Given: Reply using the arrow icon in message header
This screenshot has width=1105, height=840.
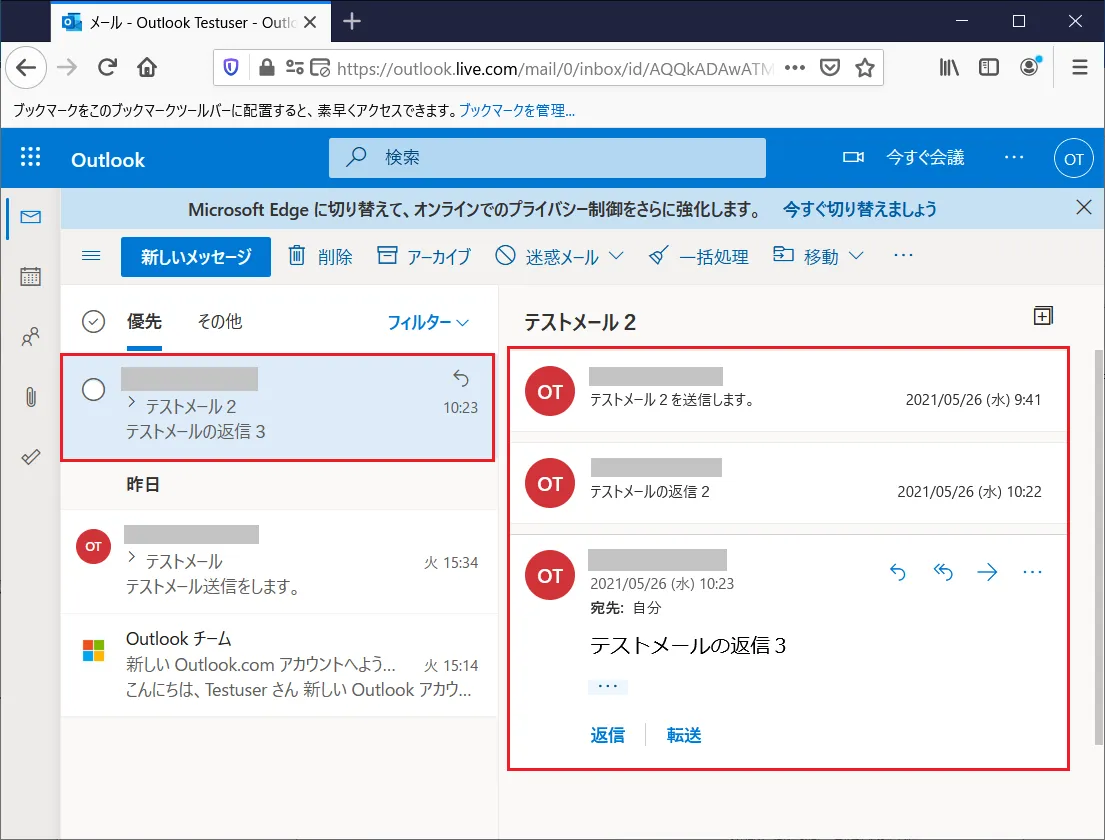Looking at the screenshot, I should point(898,572).
